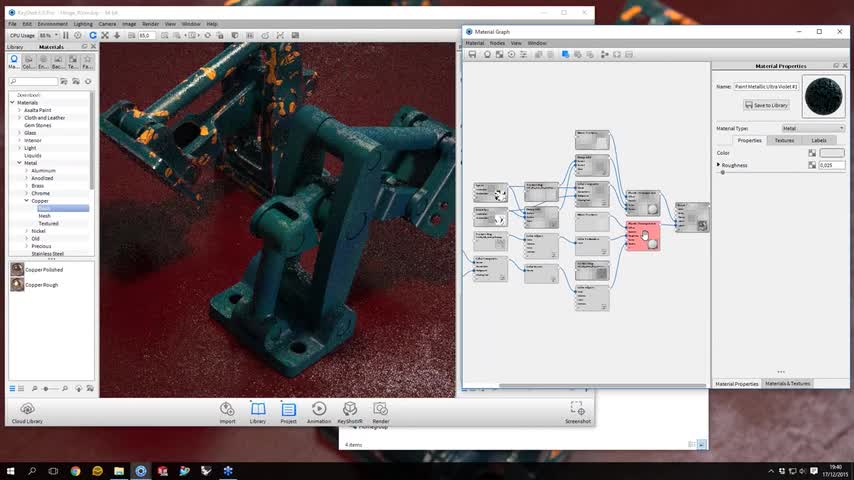Screen dimensions: 854x480
Task: Select the Mesh subfolder under Copper
Action: click(x=45, y=216)
